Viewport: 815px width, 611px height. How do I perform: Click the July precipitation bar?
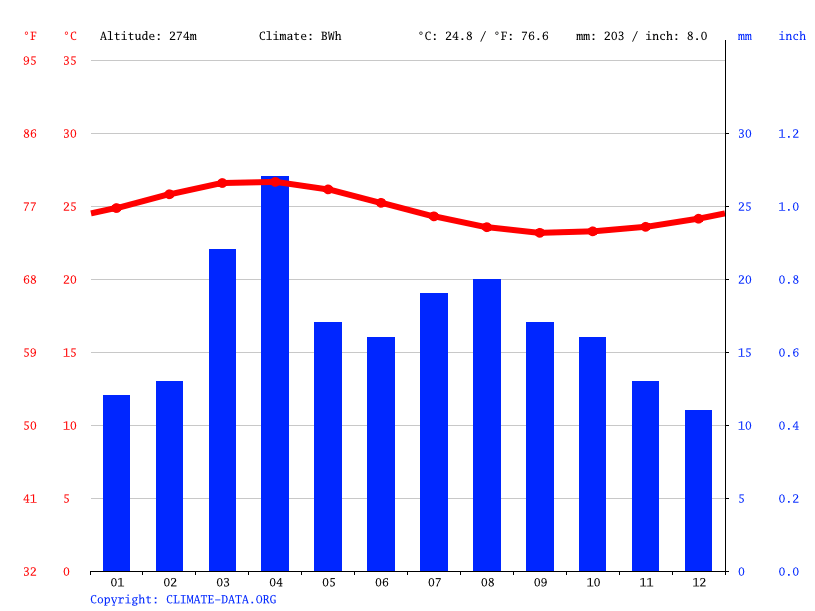pos(434,430)
